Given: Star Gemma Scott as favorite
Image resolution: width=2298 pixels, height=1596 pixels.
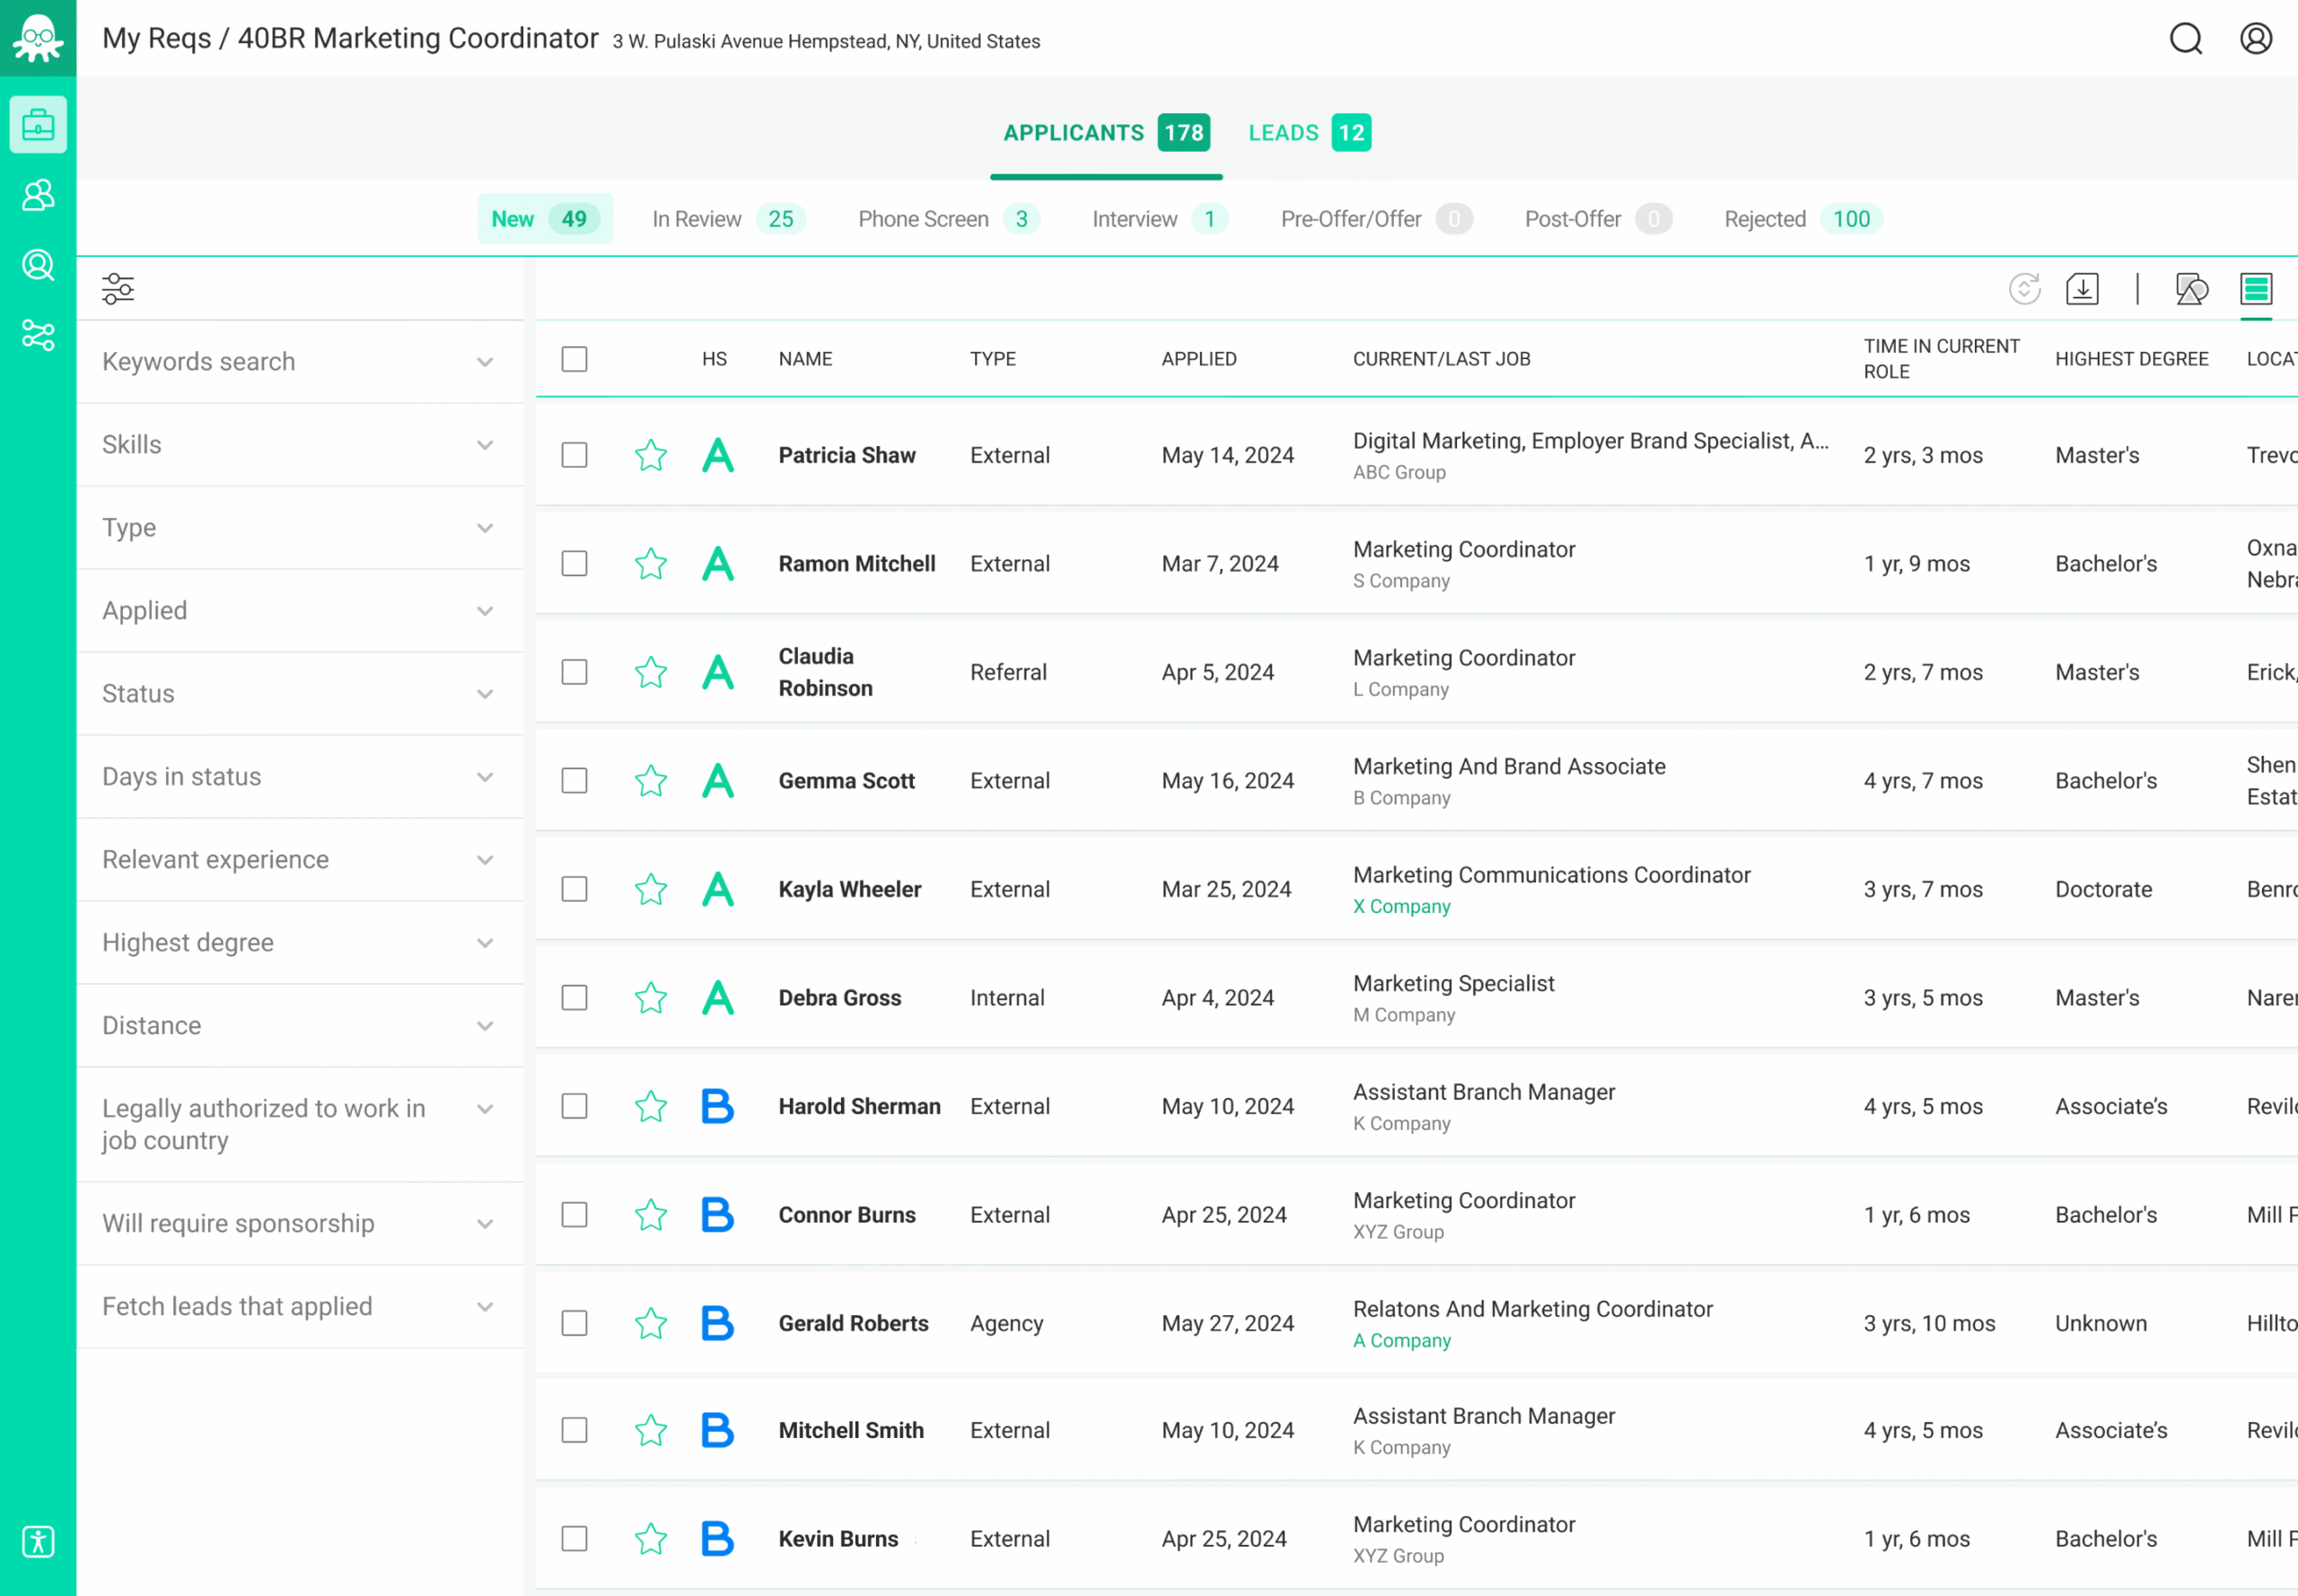Looking at the screenshot, I should (x=651, y=781).
